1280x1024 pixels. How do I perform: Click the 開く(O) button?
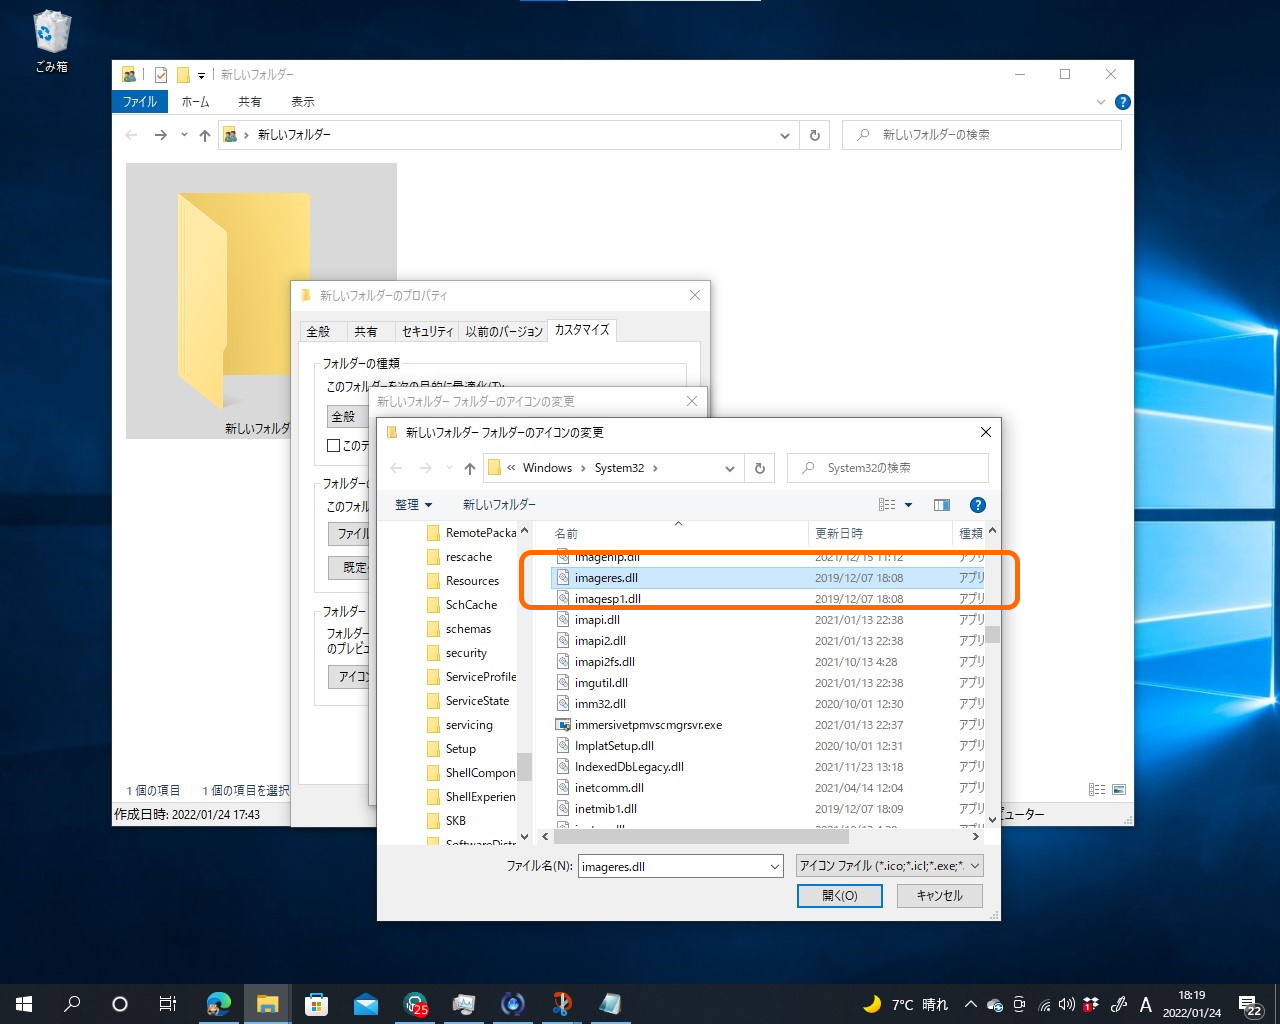[x=839, y=895]
